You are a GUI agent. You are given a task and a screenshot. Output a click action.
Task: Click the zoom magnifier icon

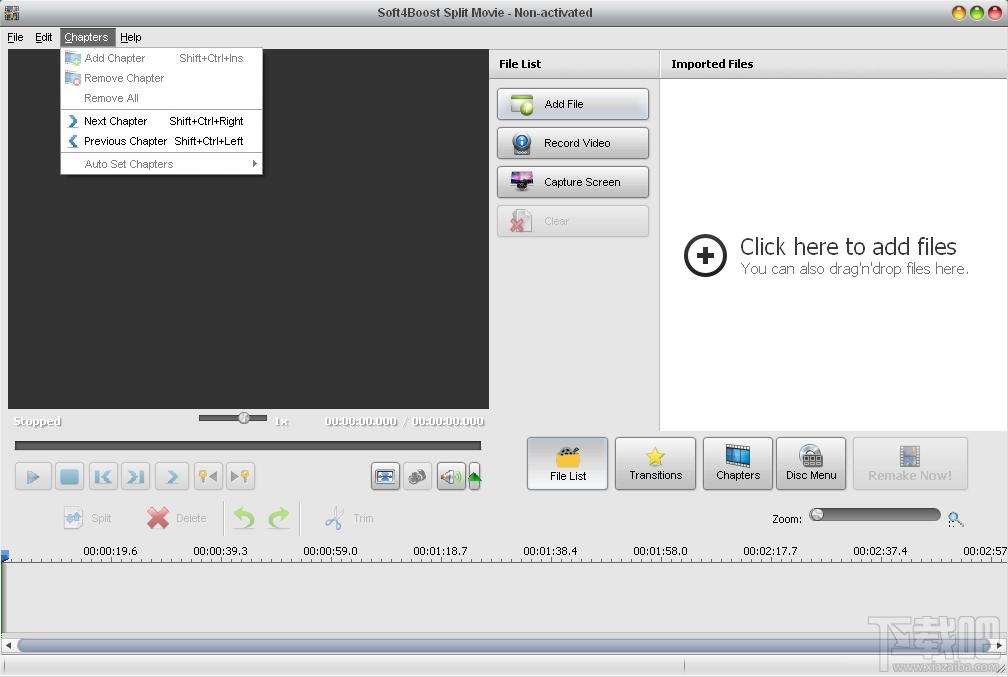click(955, 519)
